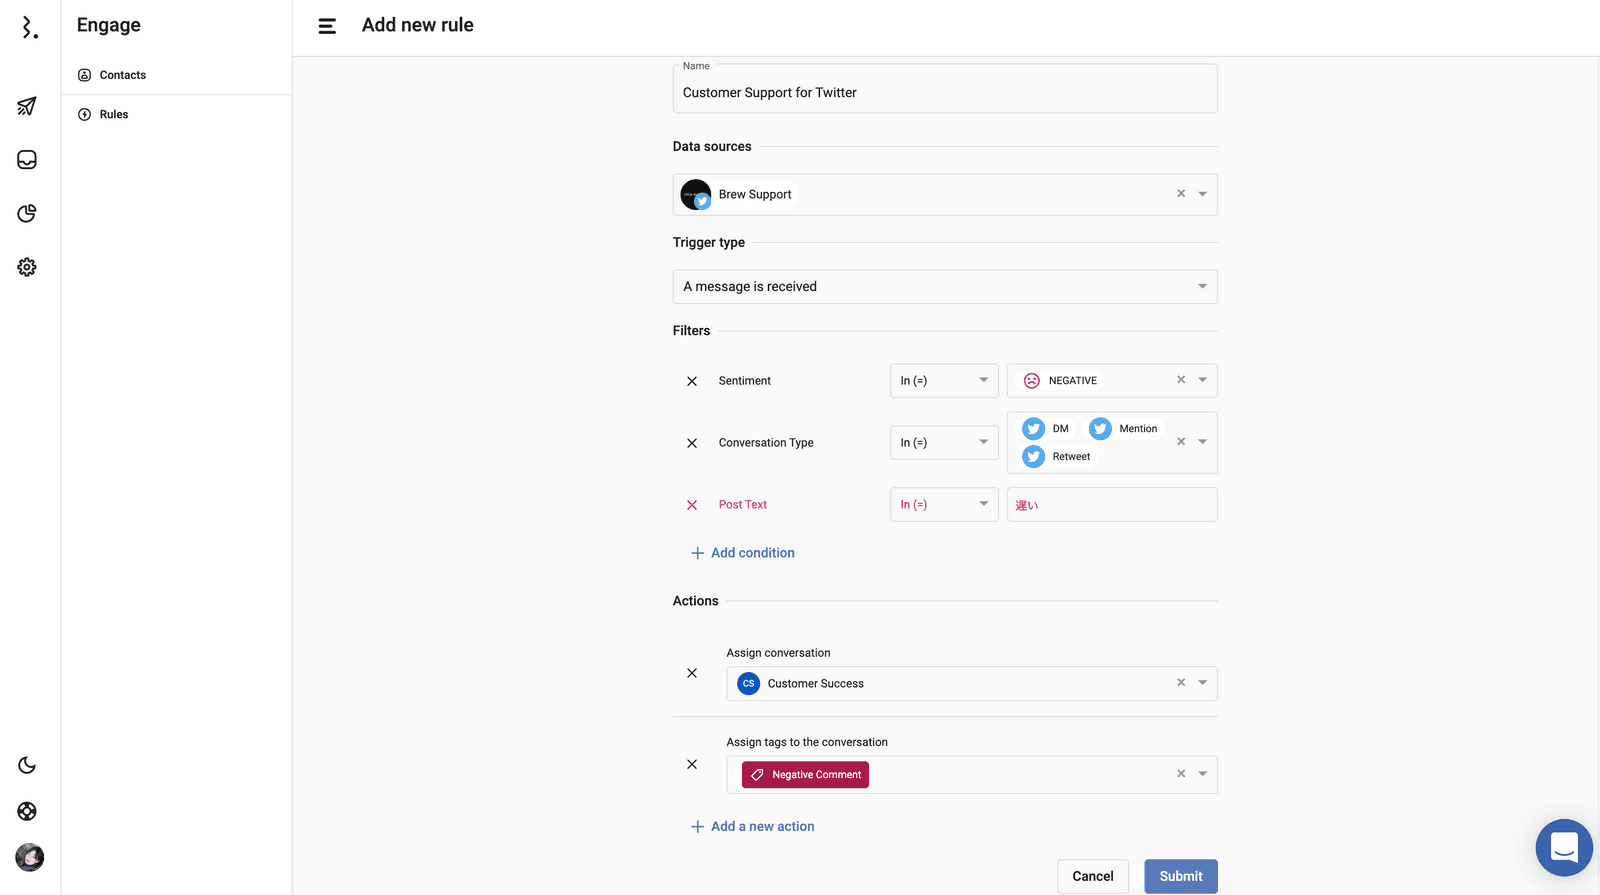Screen dimensions: 1600x895
Task: Expand the Brew Support data source dropdown
Action: coord(1202,194)
